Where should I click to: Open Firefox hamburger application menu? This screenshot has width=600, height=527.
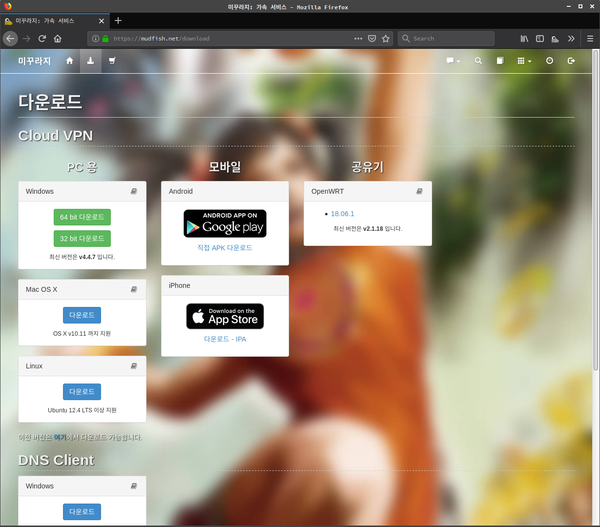[587, 38]
